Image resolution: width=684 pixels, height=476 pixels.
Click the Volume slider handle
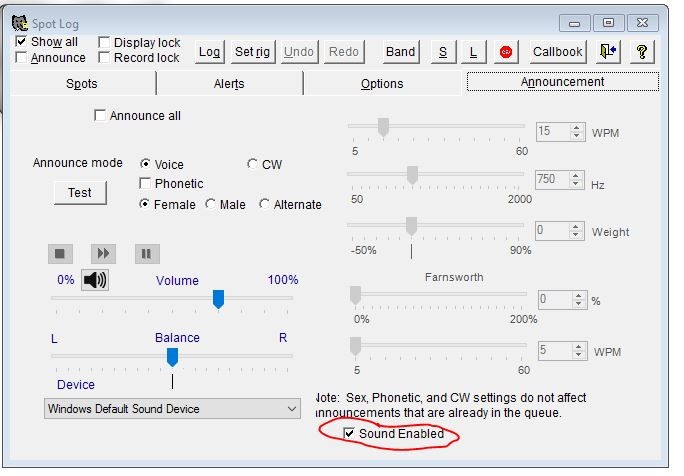[219, 299]
